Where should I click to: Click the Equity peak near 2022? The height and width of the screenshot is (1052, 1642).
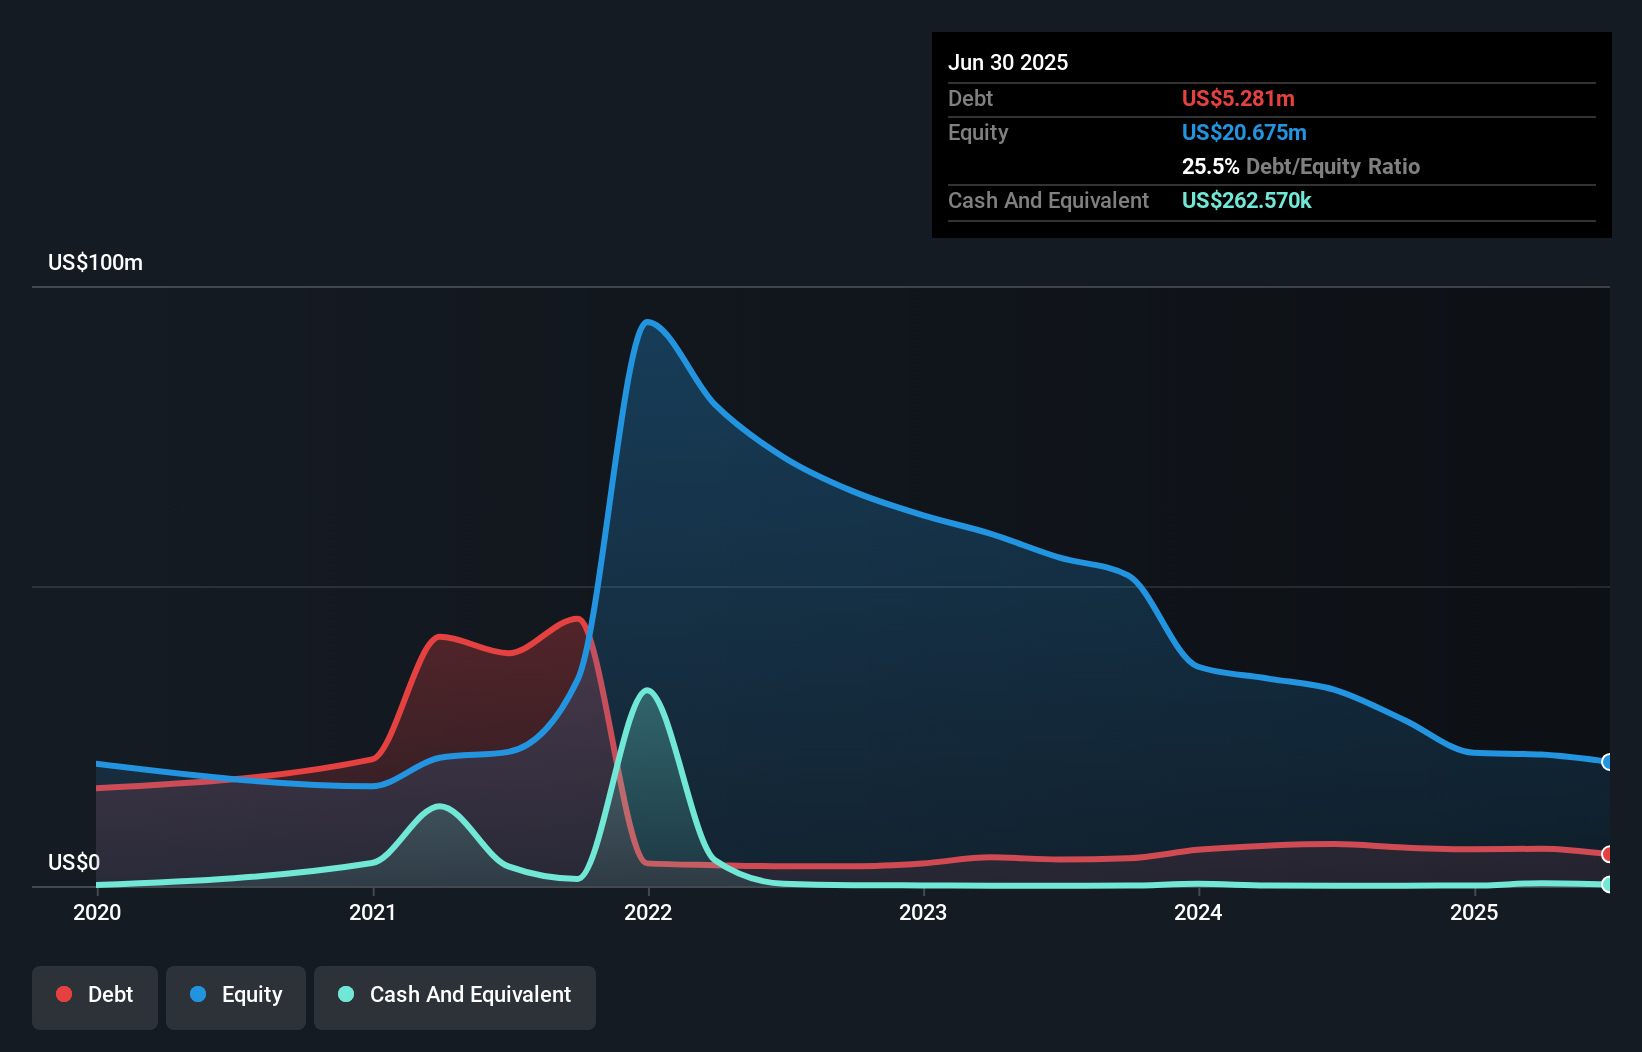[x=649, y=323]
